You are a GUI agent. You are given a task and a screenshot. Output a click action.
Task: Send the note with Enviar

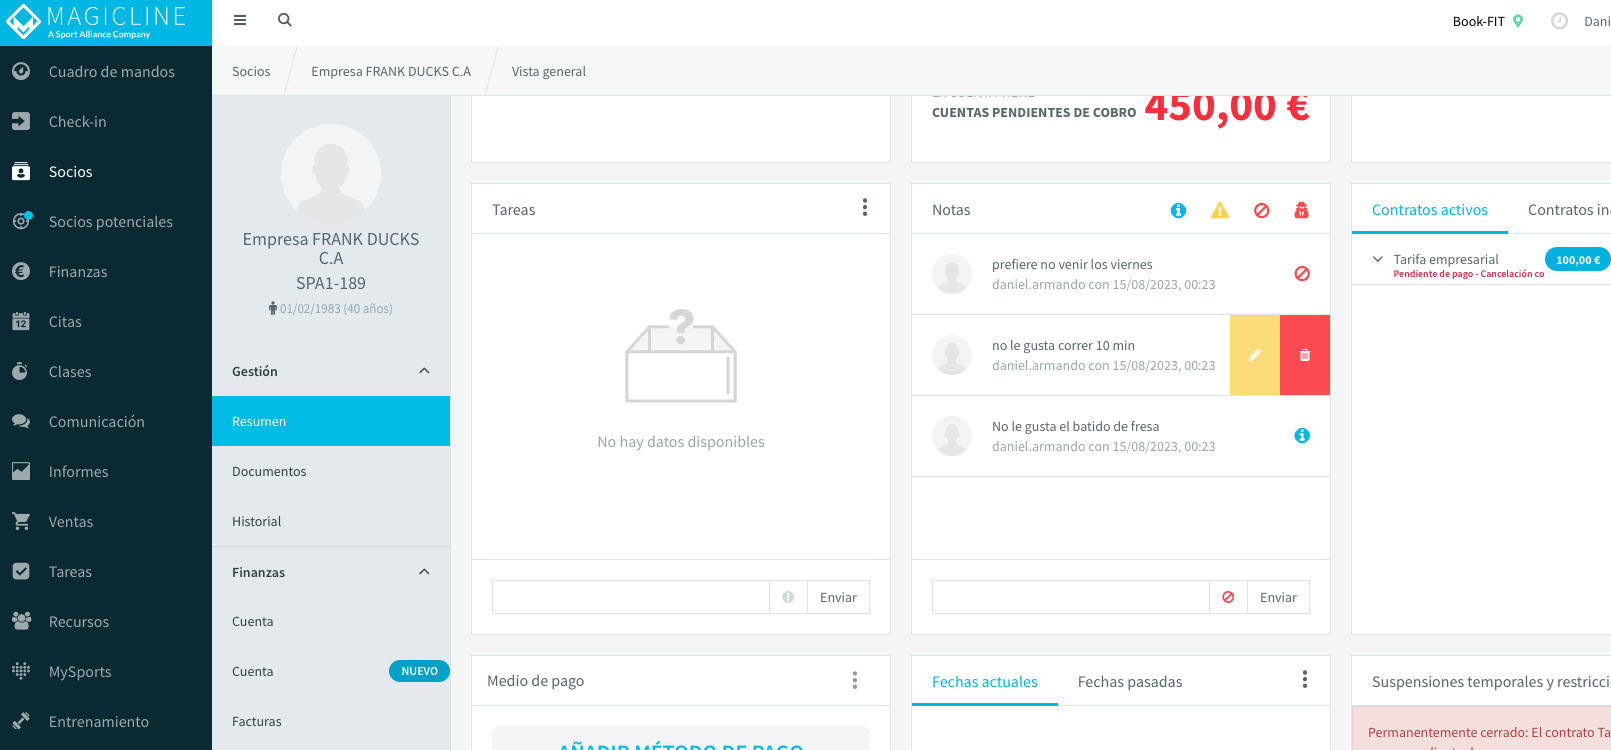pos(1278,597)
